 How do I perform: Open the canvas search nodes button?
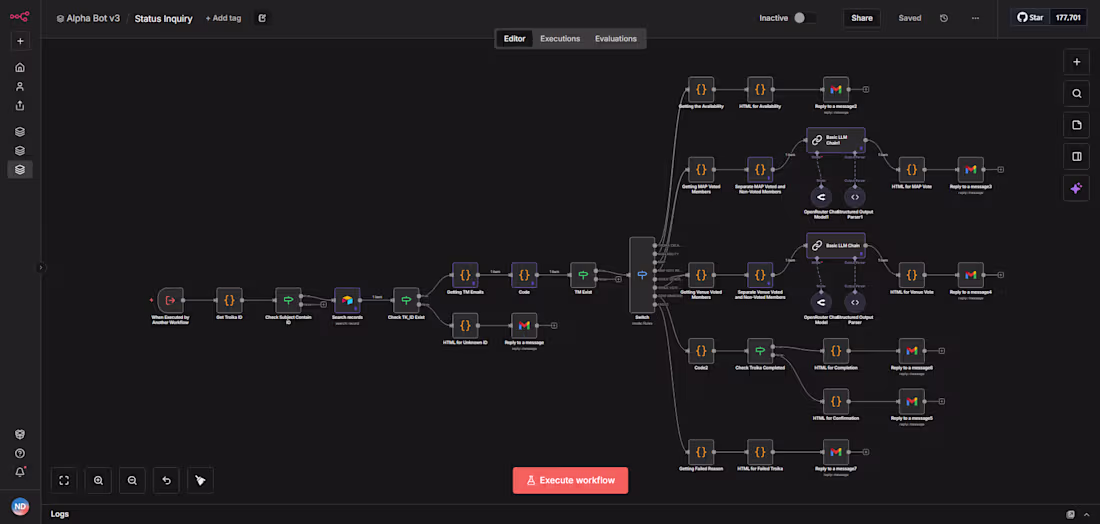(x=1076, y=93)
